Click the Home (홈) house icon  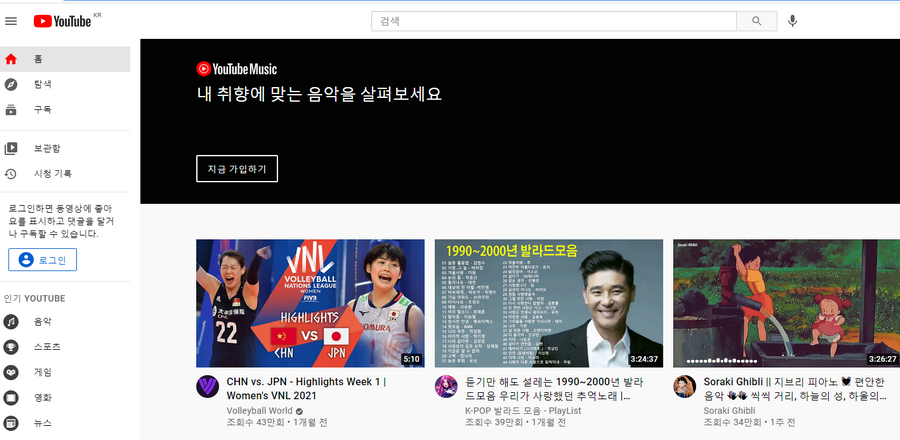(x=11, y=59)
